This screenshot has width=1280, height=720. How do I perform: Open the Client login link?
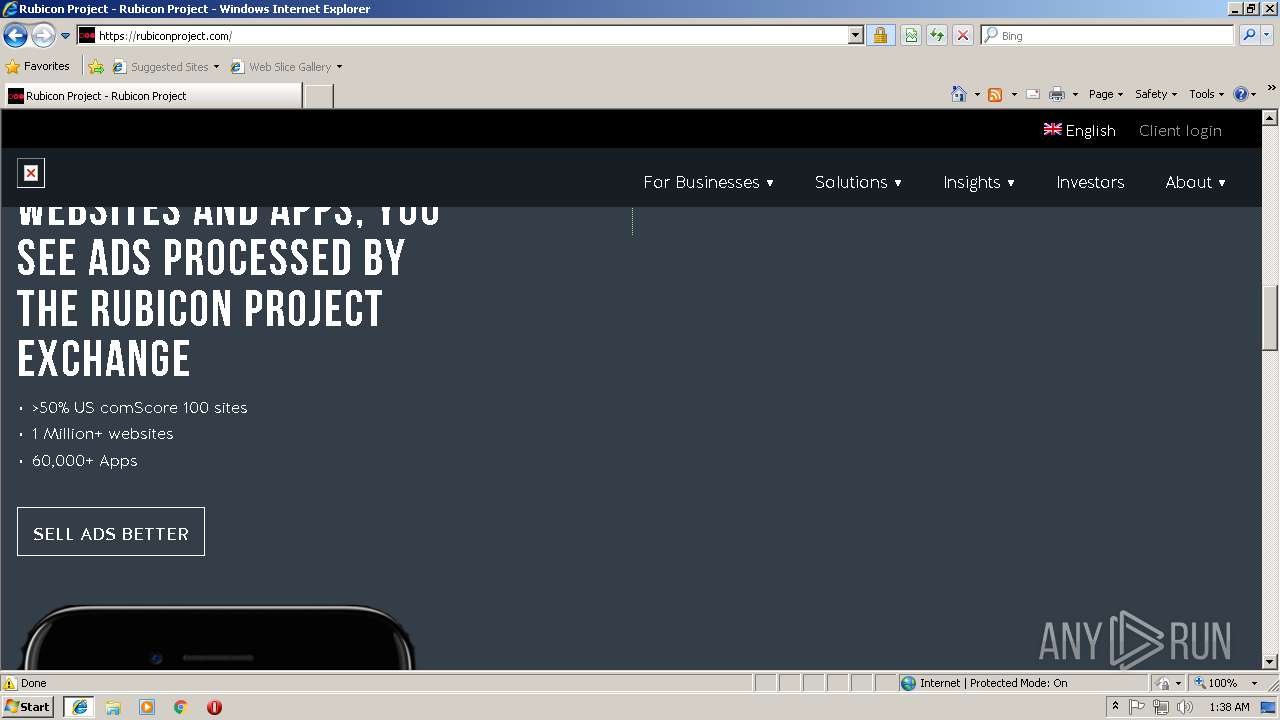pyautogui.click(x=1180, y=130)
